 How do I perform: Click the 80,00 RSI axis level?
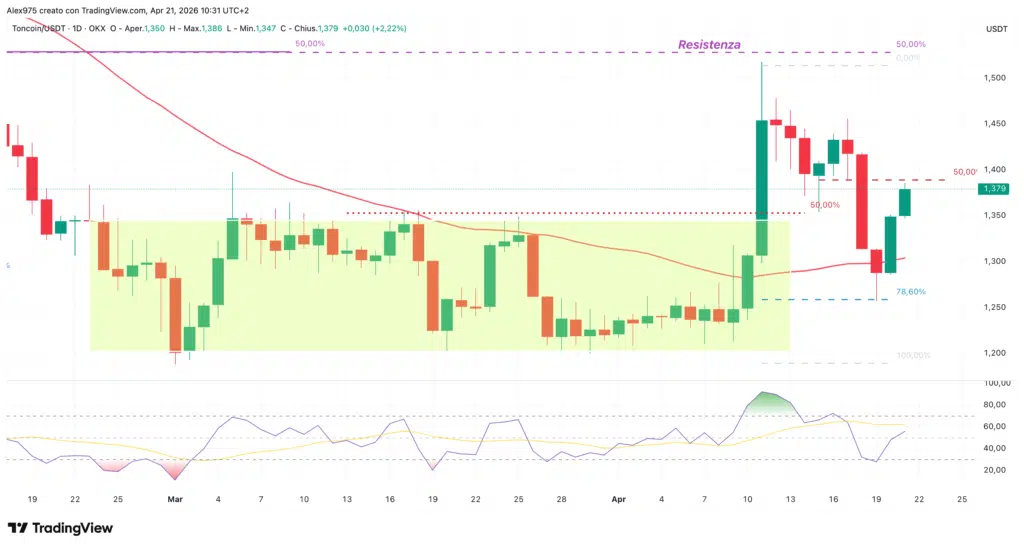tap(994, 405)
